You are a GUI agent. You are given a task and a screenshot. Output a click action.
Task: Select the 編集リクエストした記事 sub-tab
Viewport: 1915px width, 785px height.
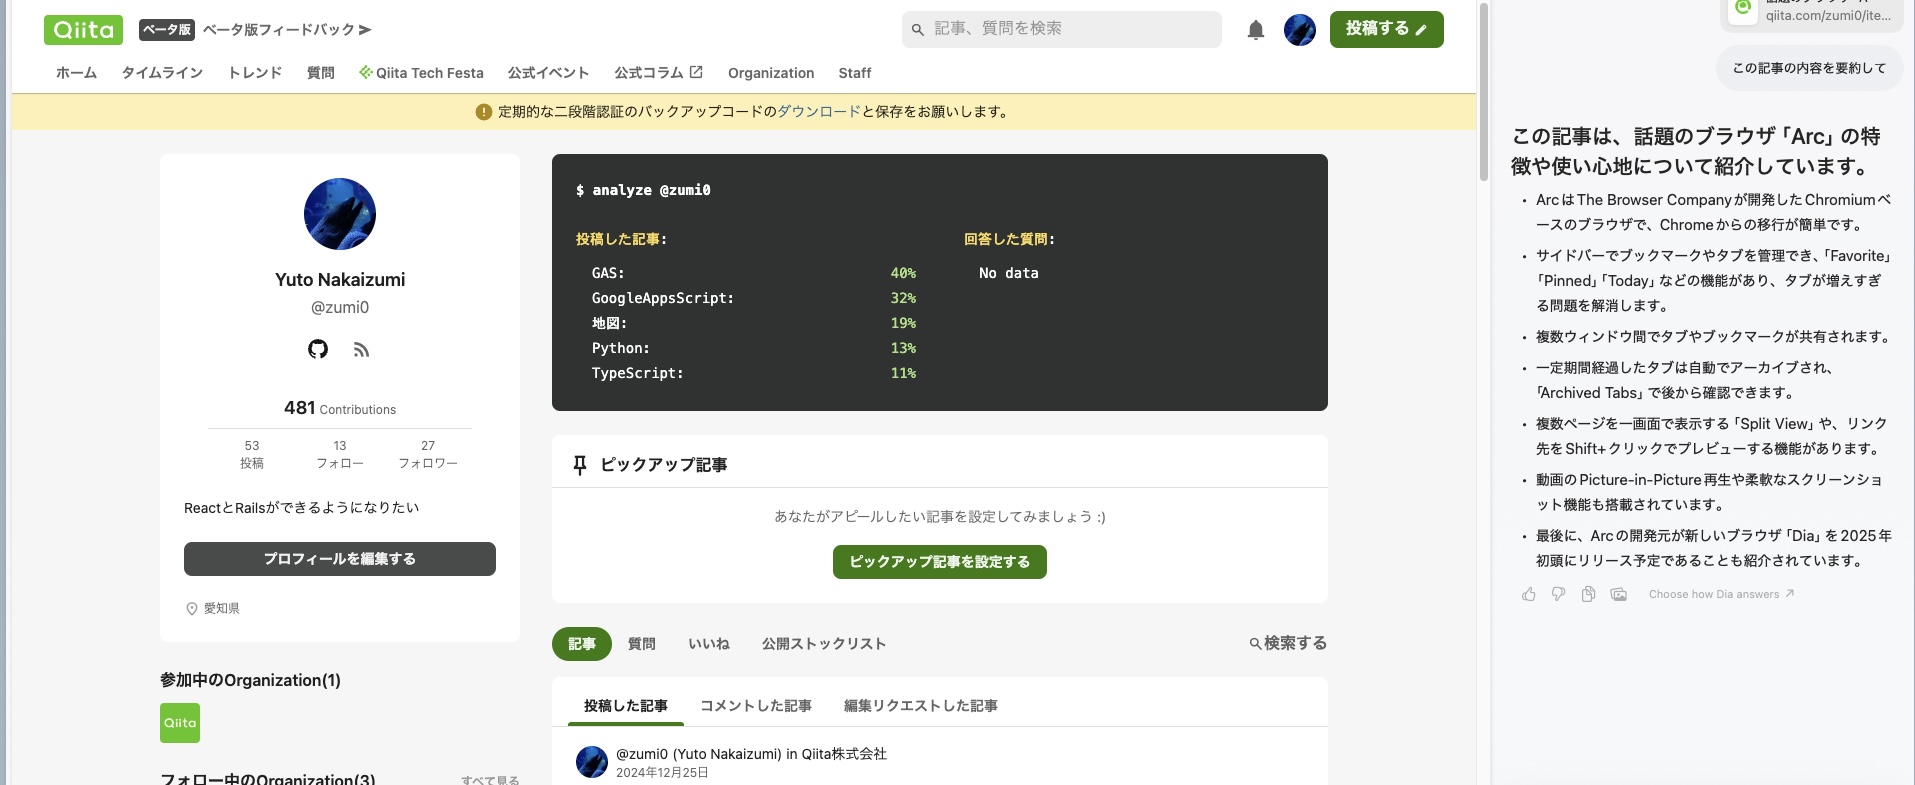[x=921, y=706]
